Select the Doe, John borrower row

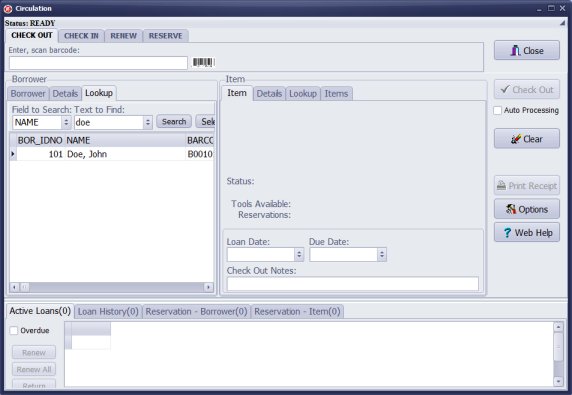click(x=112, y=154)
